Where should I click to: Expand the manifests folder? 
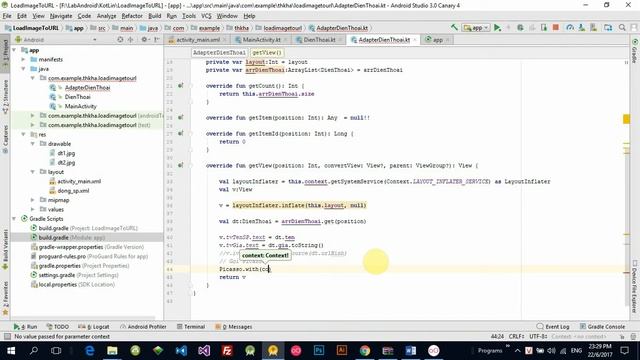pos(24,59)
